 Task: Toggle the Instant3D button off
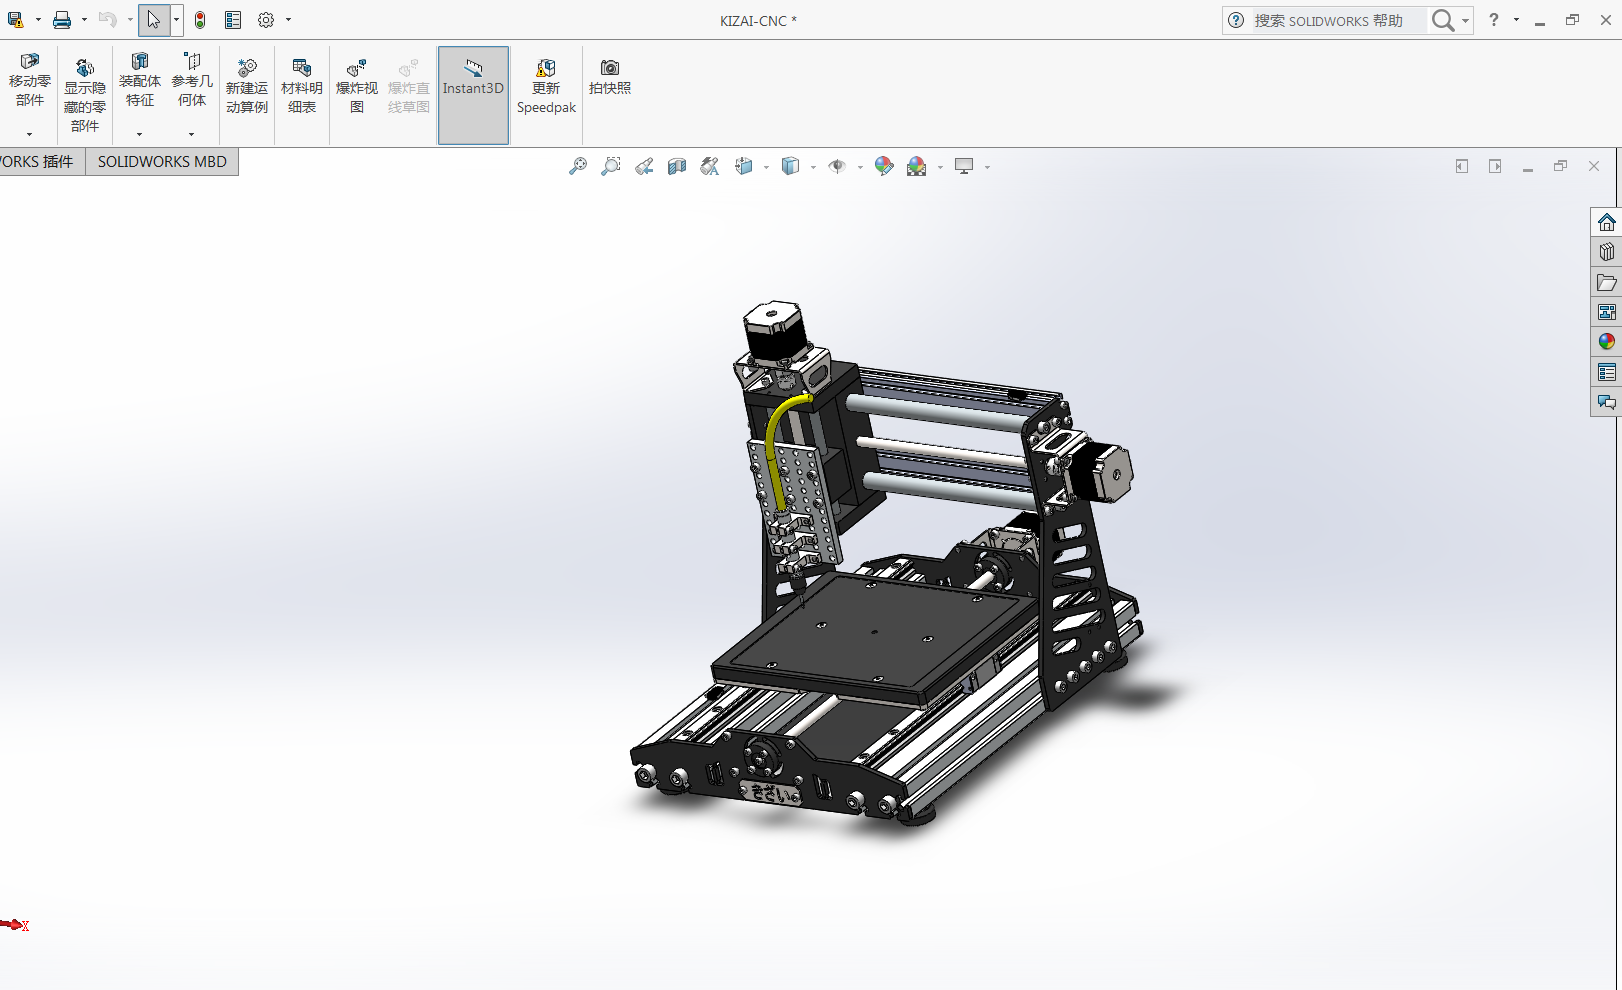(x=473, y=87)
